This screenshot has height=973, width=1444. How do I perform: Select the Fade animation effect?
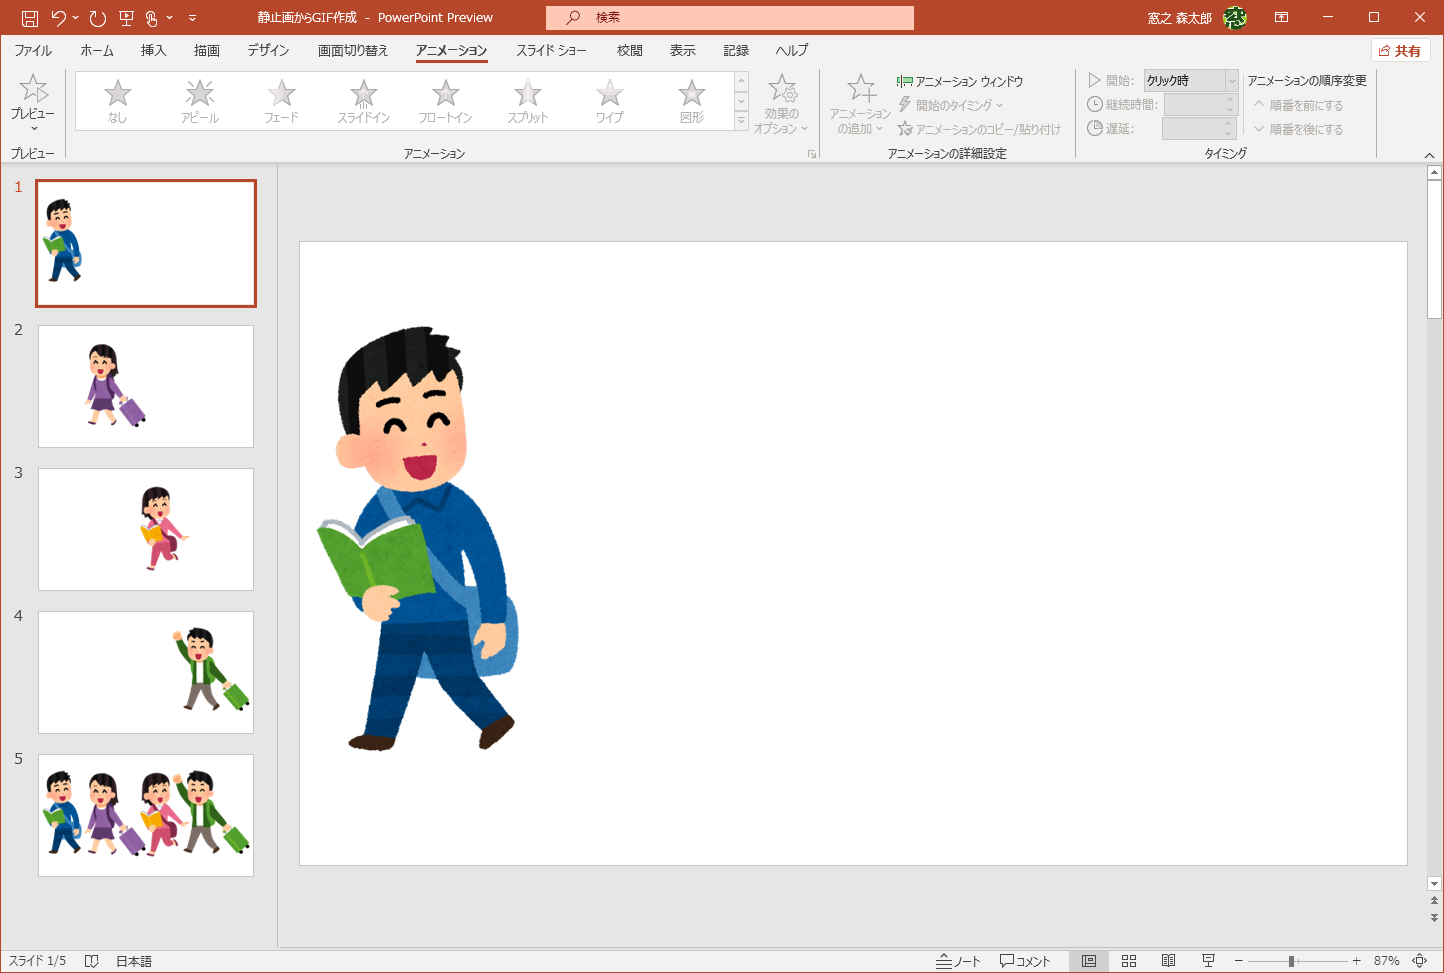tap(281, 101)
